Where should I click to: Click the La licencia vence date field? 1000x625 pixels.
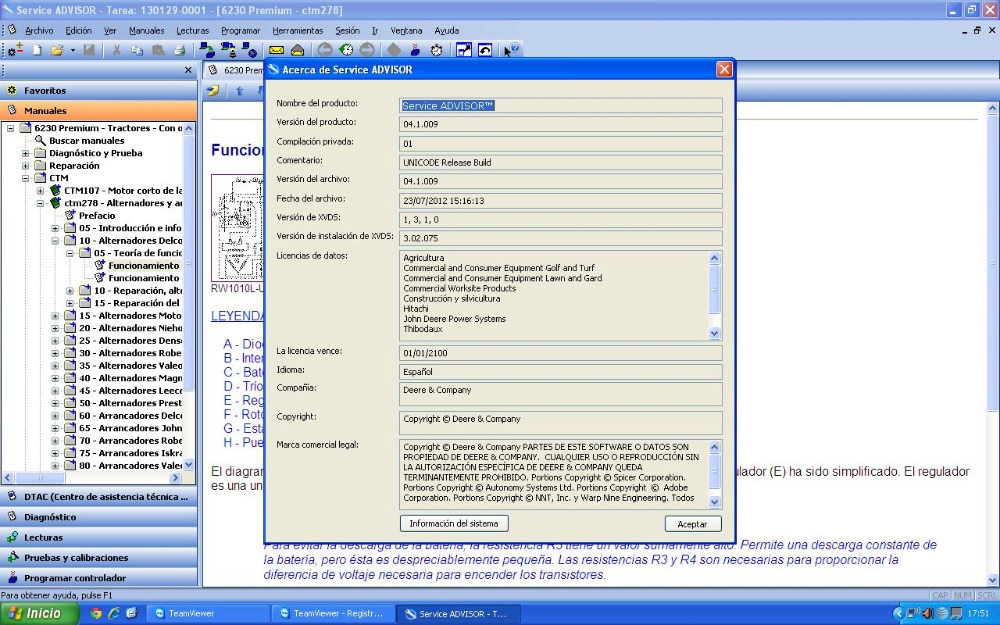coord(561,353)
